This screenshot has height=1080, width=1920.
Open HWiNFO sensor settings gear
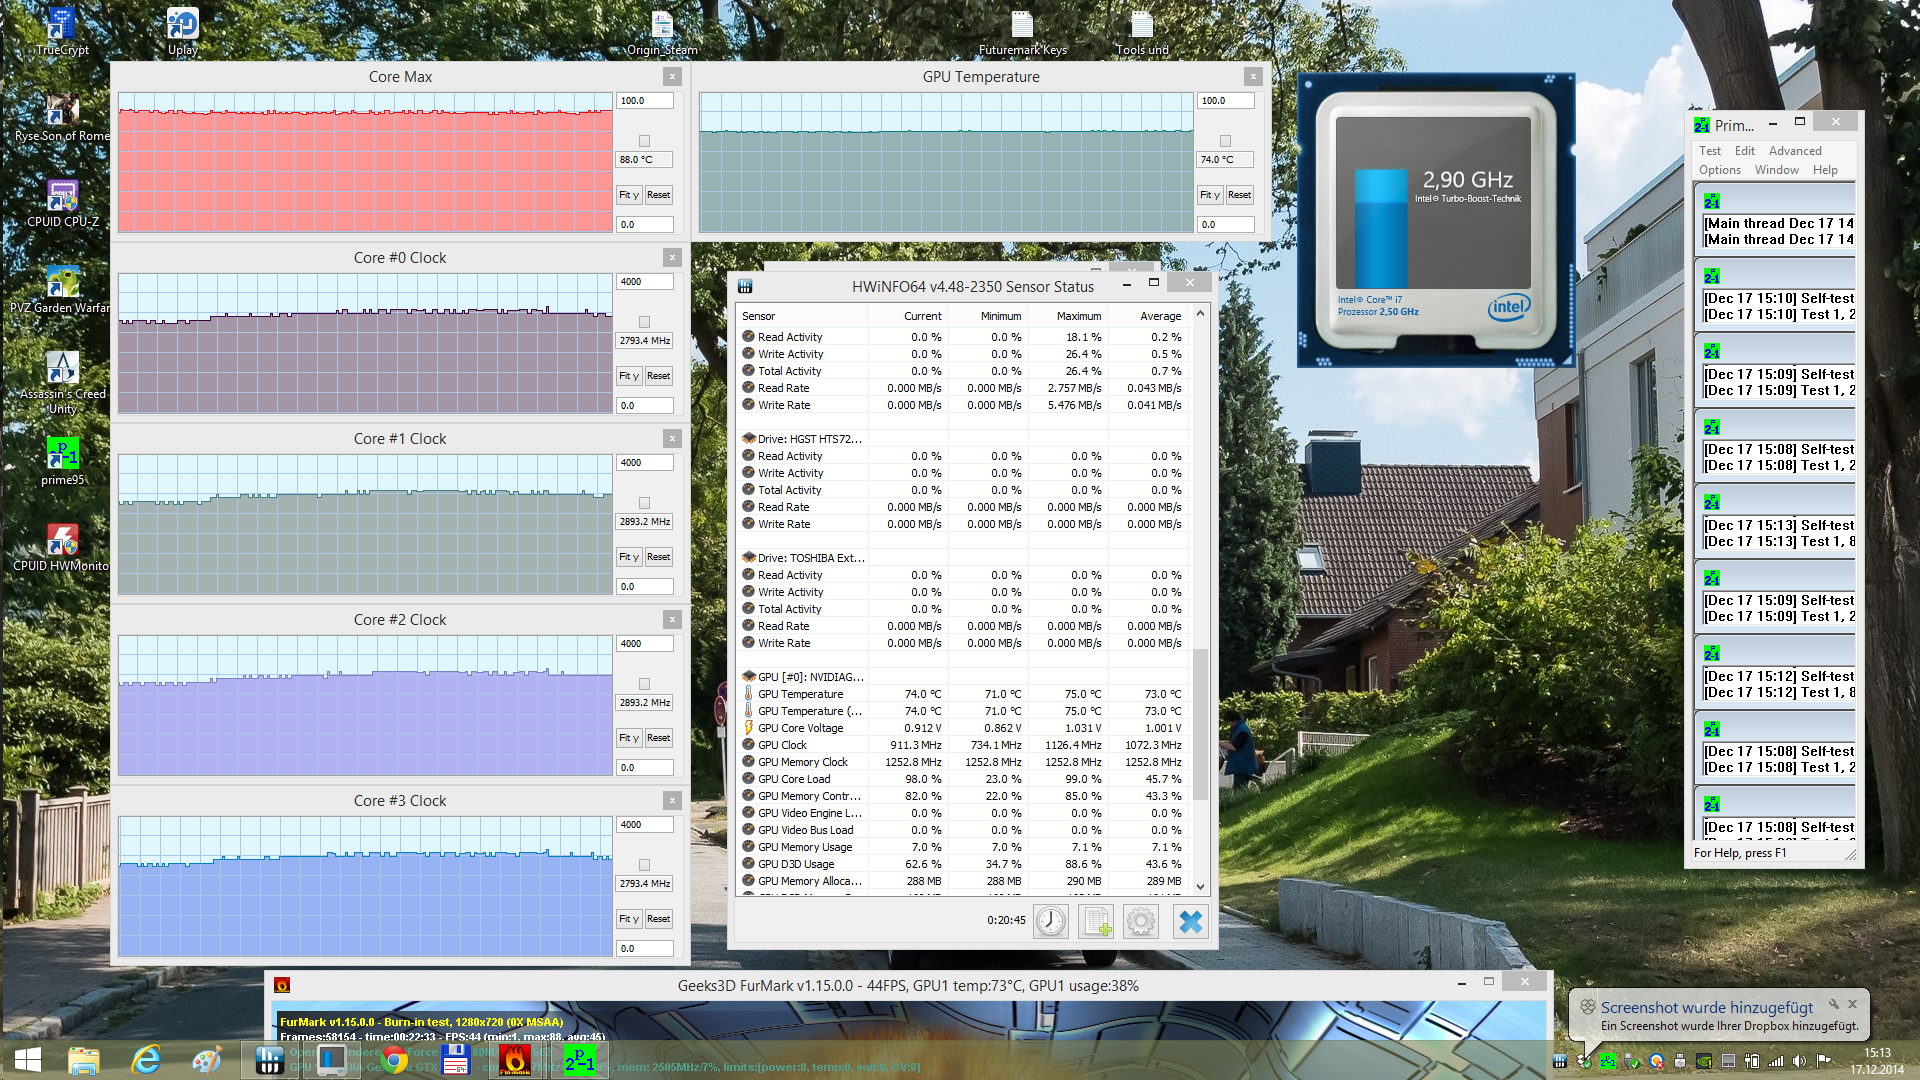(1141, 921)
